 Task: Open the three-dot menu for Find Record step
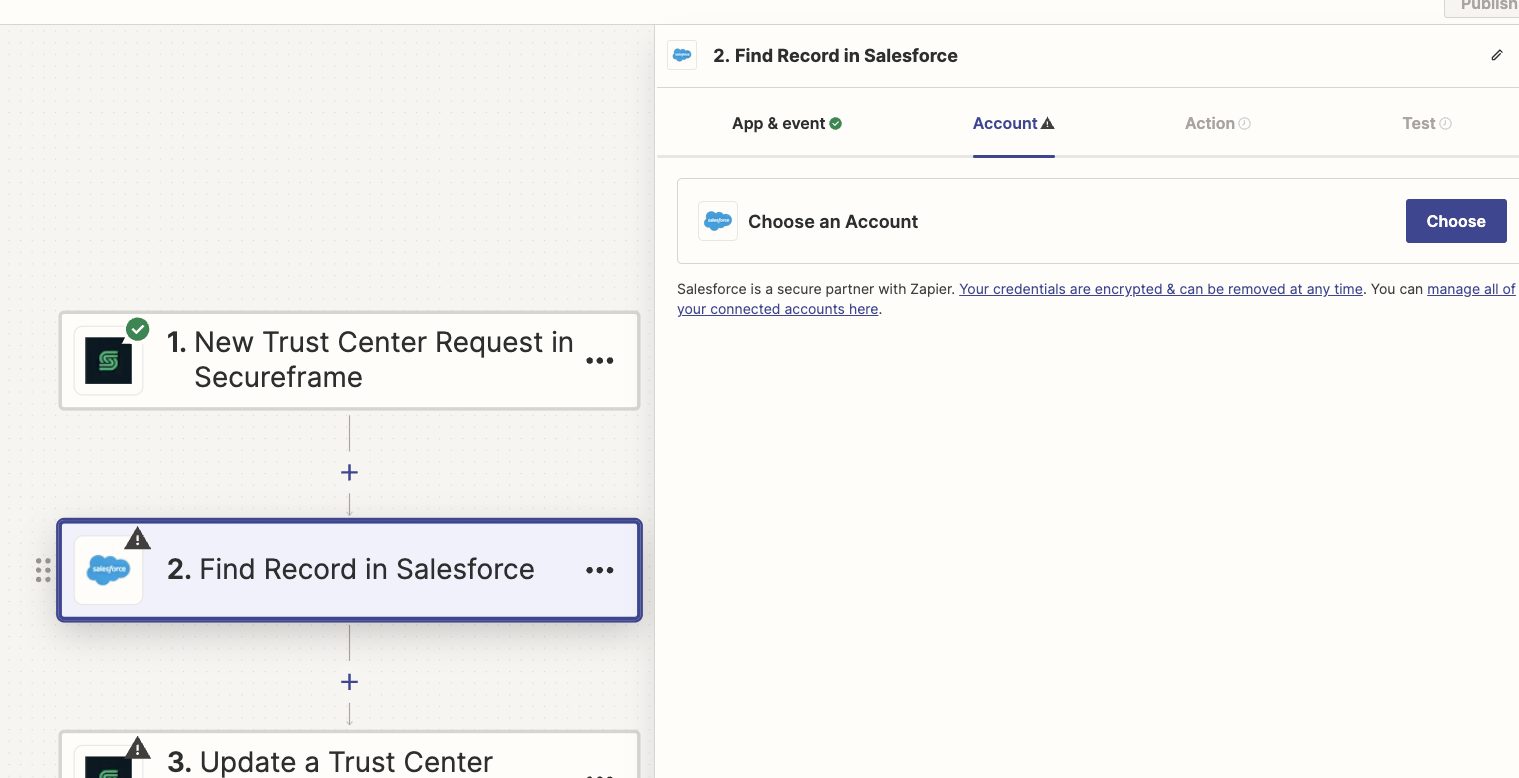coord(600,570)
